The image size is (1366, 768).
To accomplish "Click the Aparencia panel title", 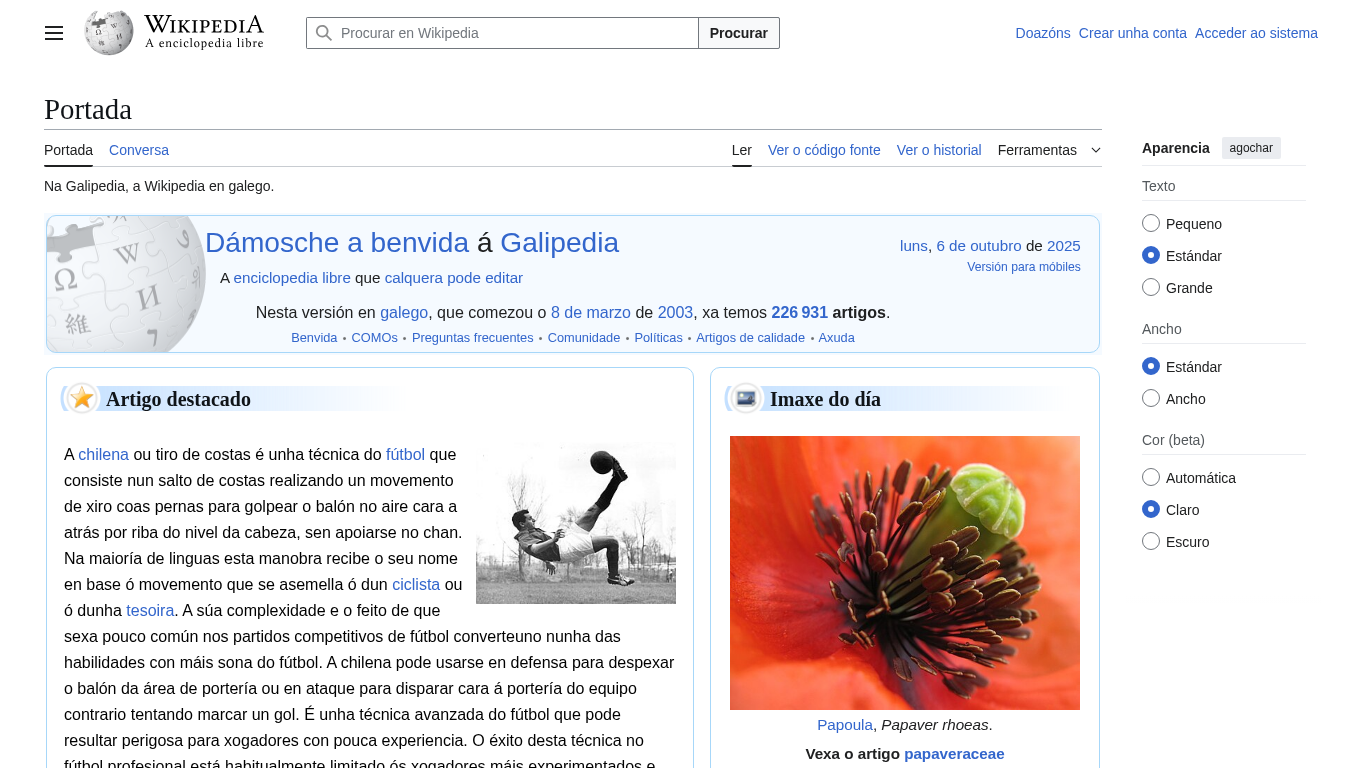I will [x=1176, y=148].
